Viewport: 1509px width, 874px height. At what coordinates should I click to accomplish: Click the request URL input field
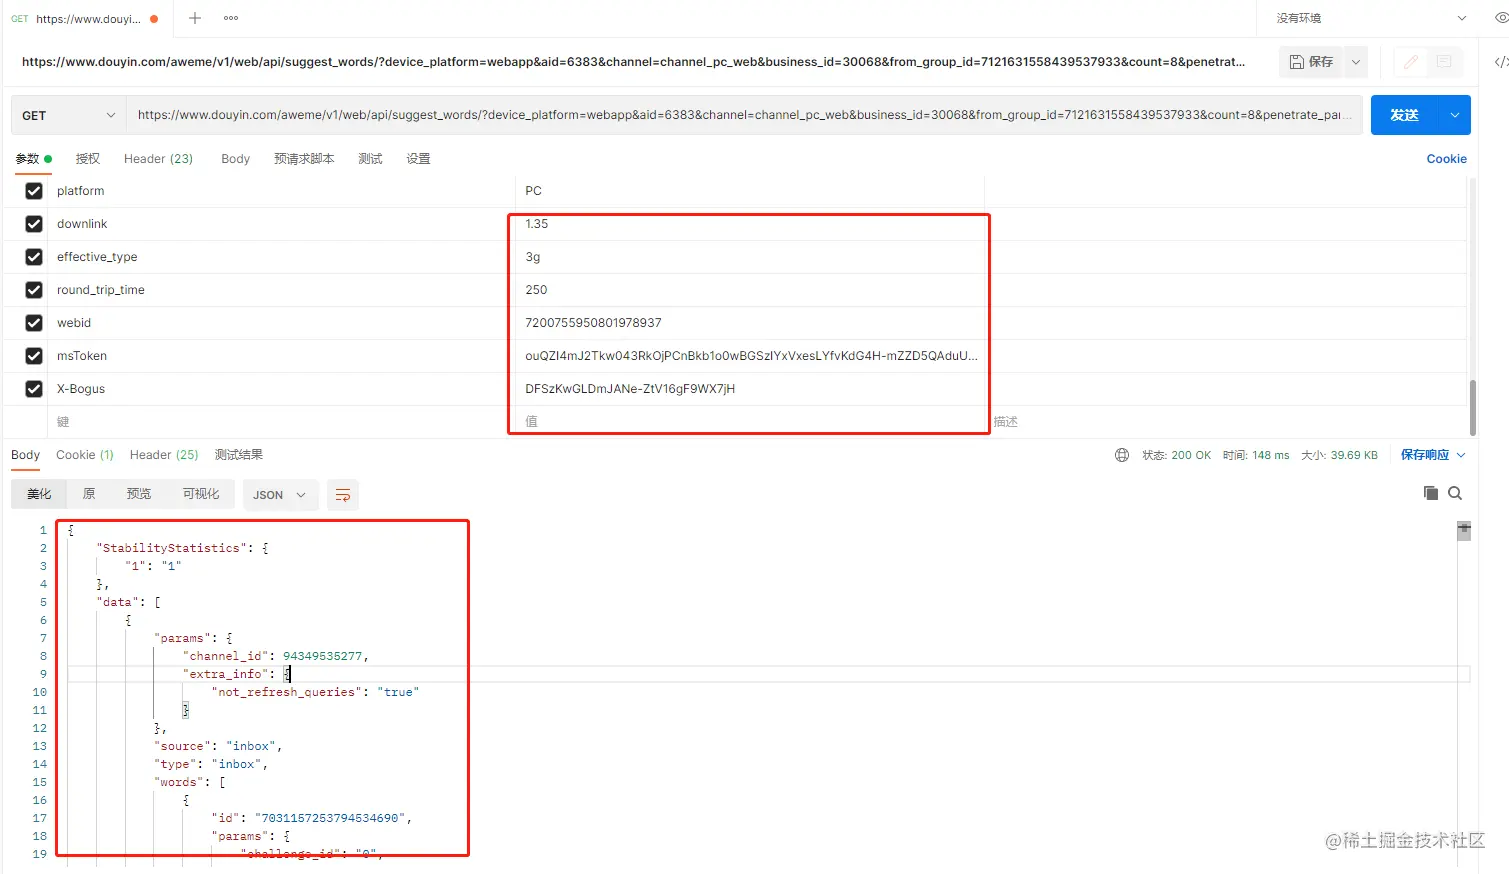click(x=744, y=115)
